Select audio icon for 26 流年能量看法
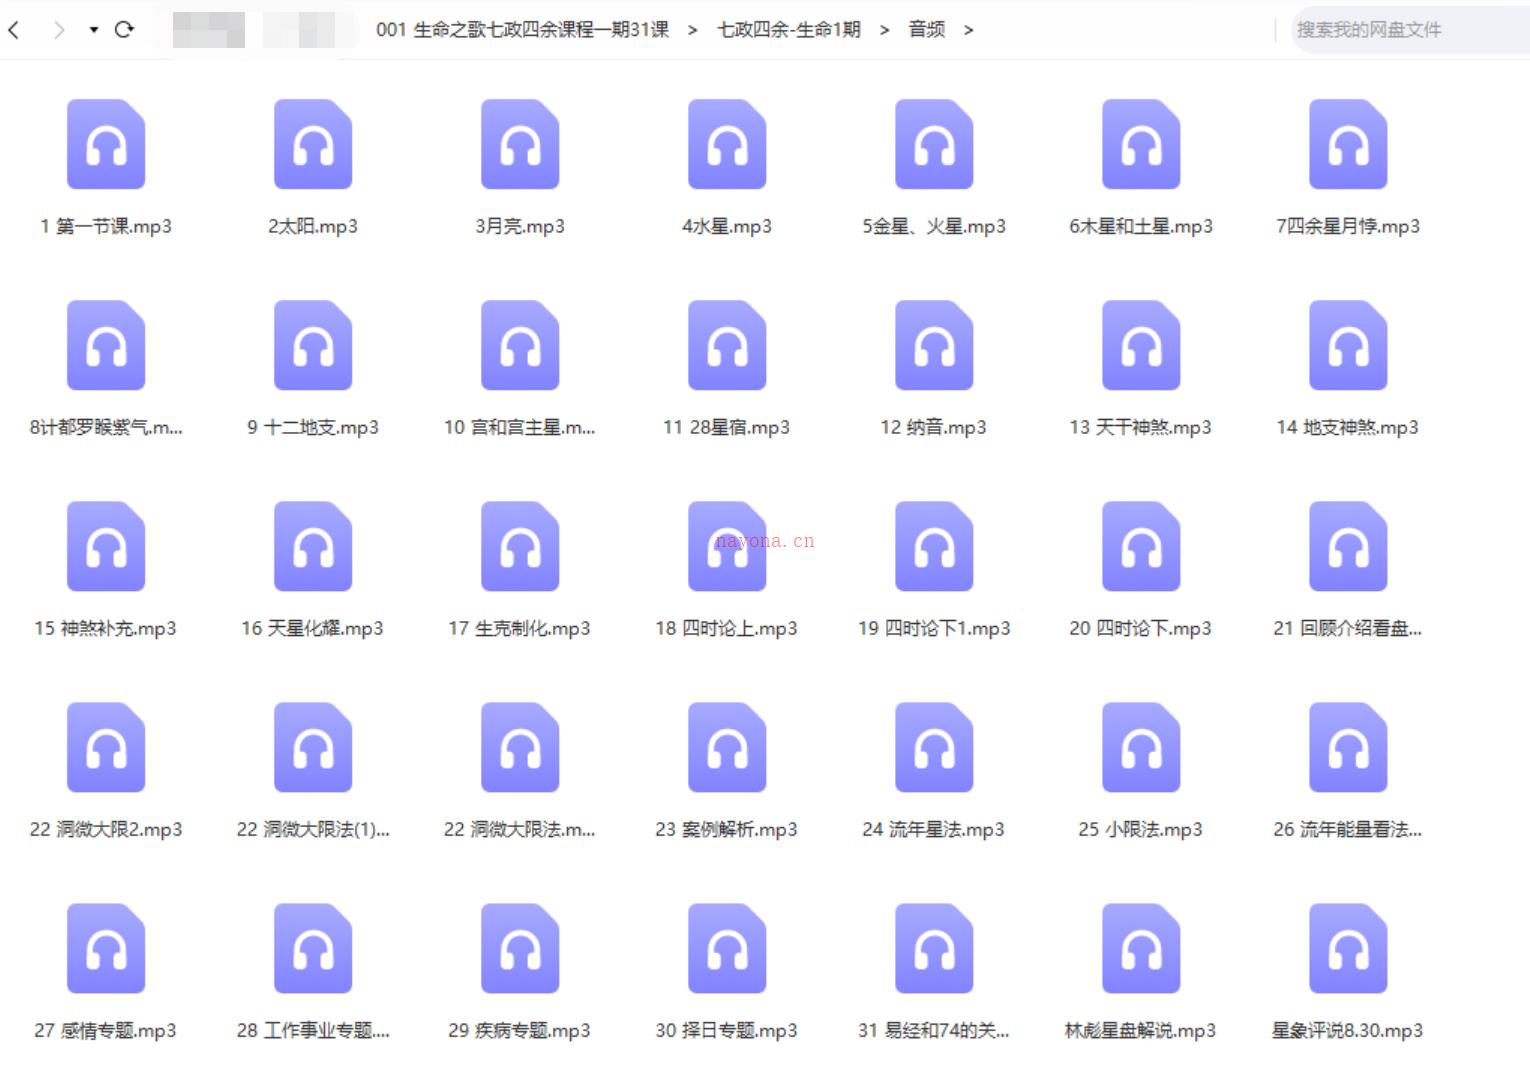Screen dimensions: 1530x1080 coord(1348,747)
